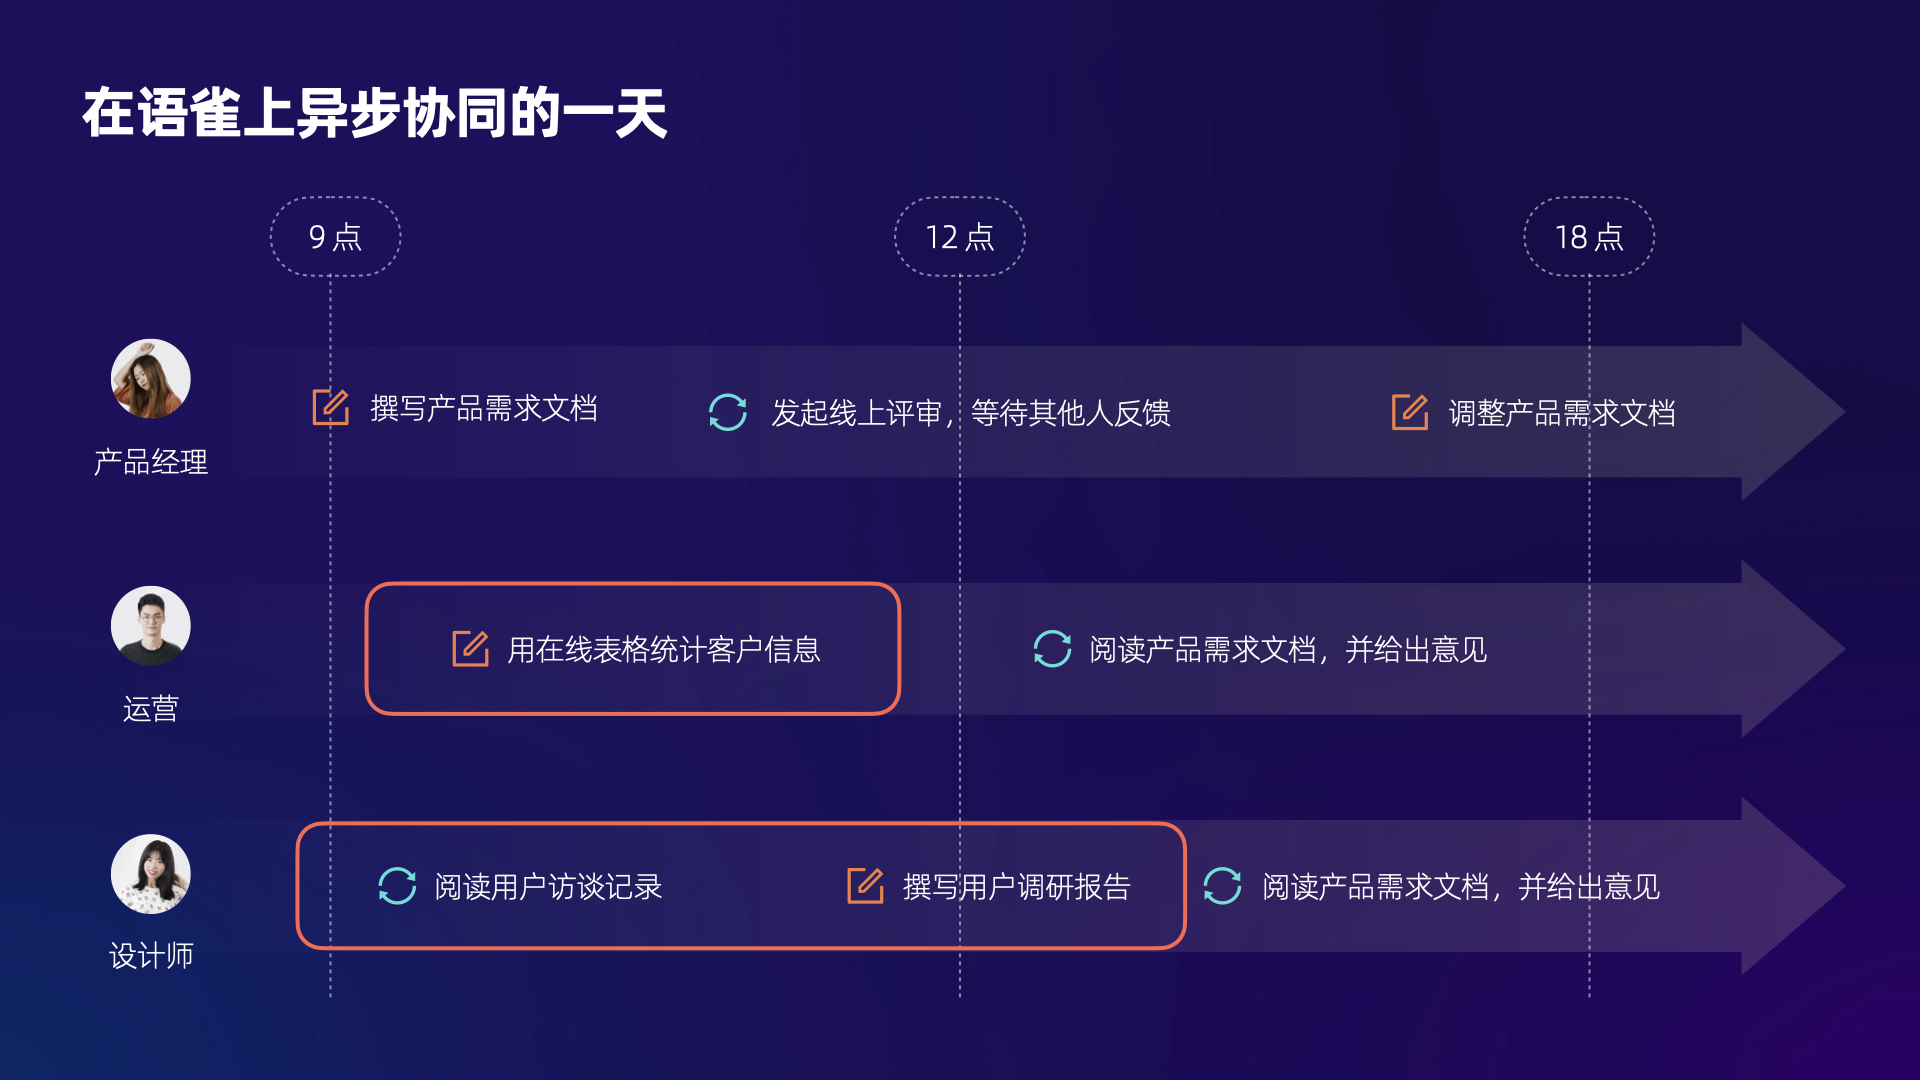Click the sync icon beside 阅读用户访谈记录
1920x1080 pixels.
click(x=397, y=885)
